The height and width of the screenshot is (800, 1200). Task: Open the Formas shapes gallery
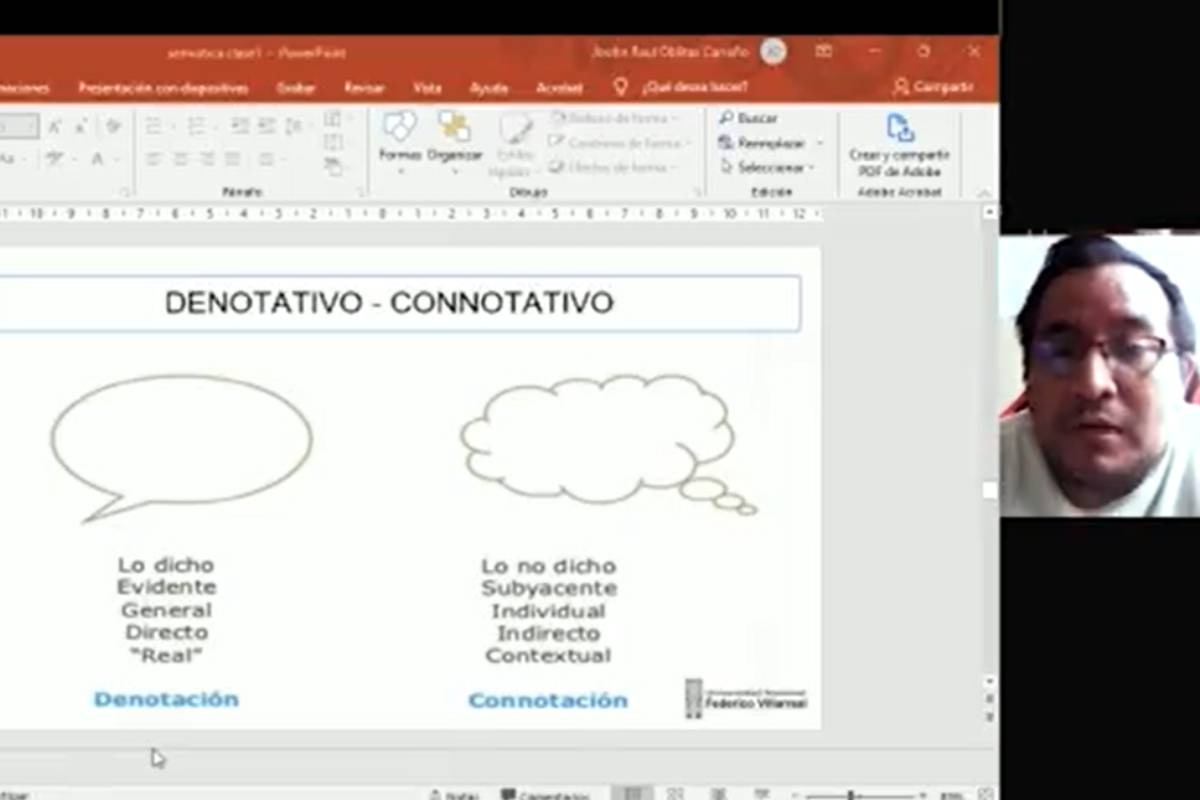[x=400, y=138]
